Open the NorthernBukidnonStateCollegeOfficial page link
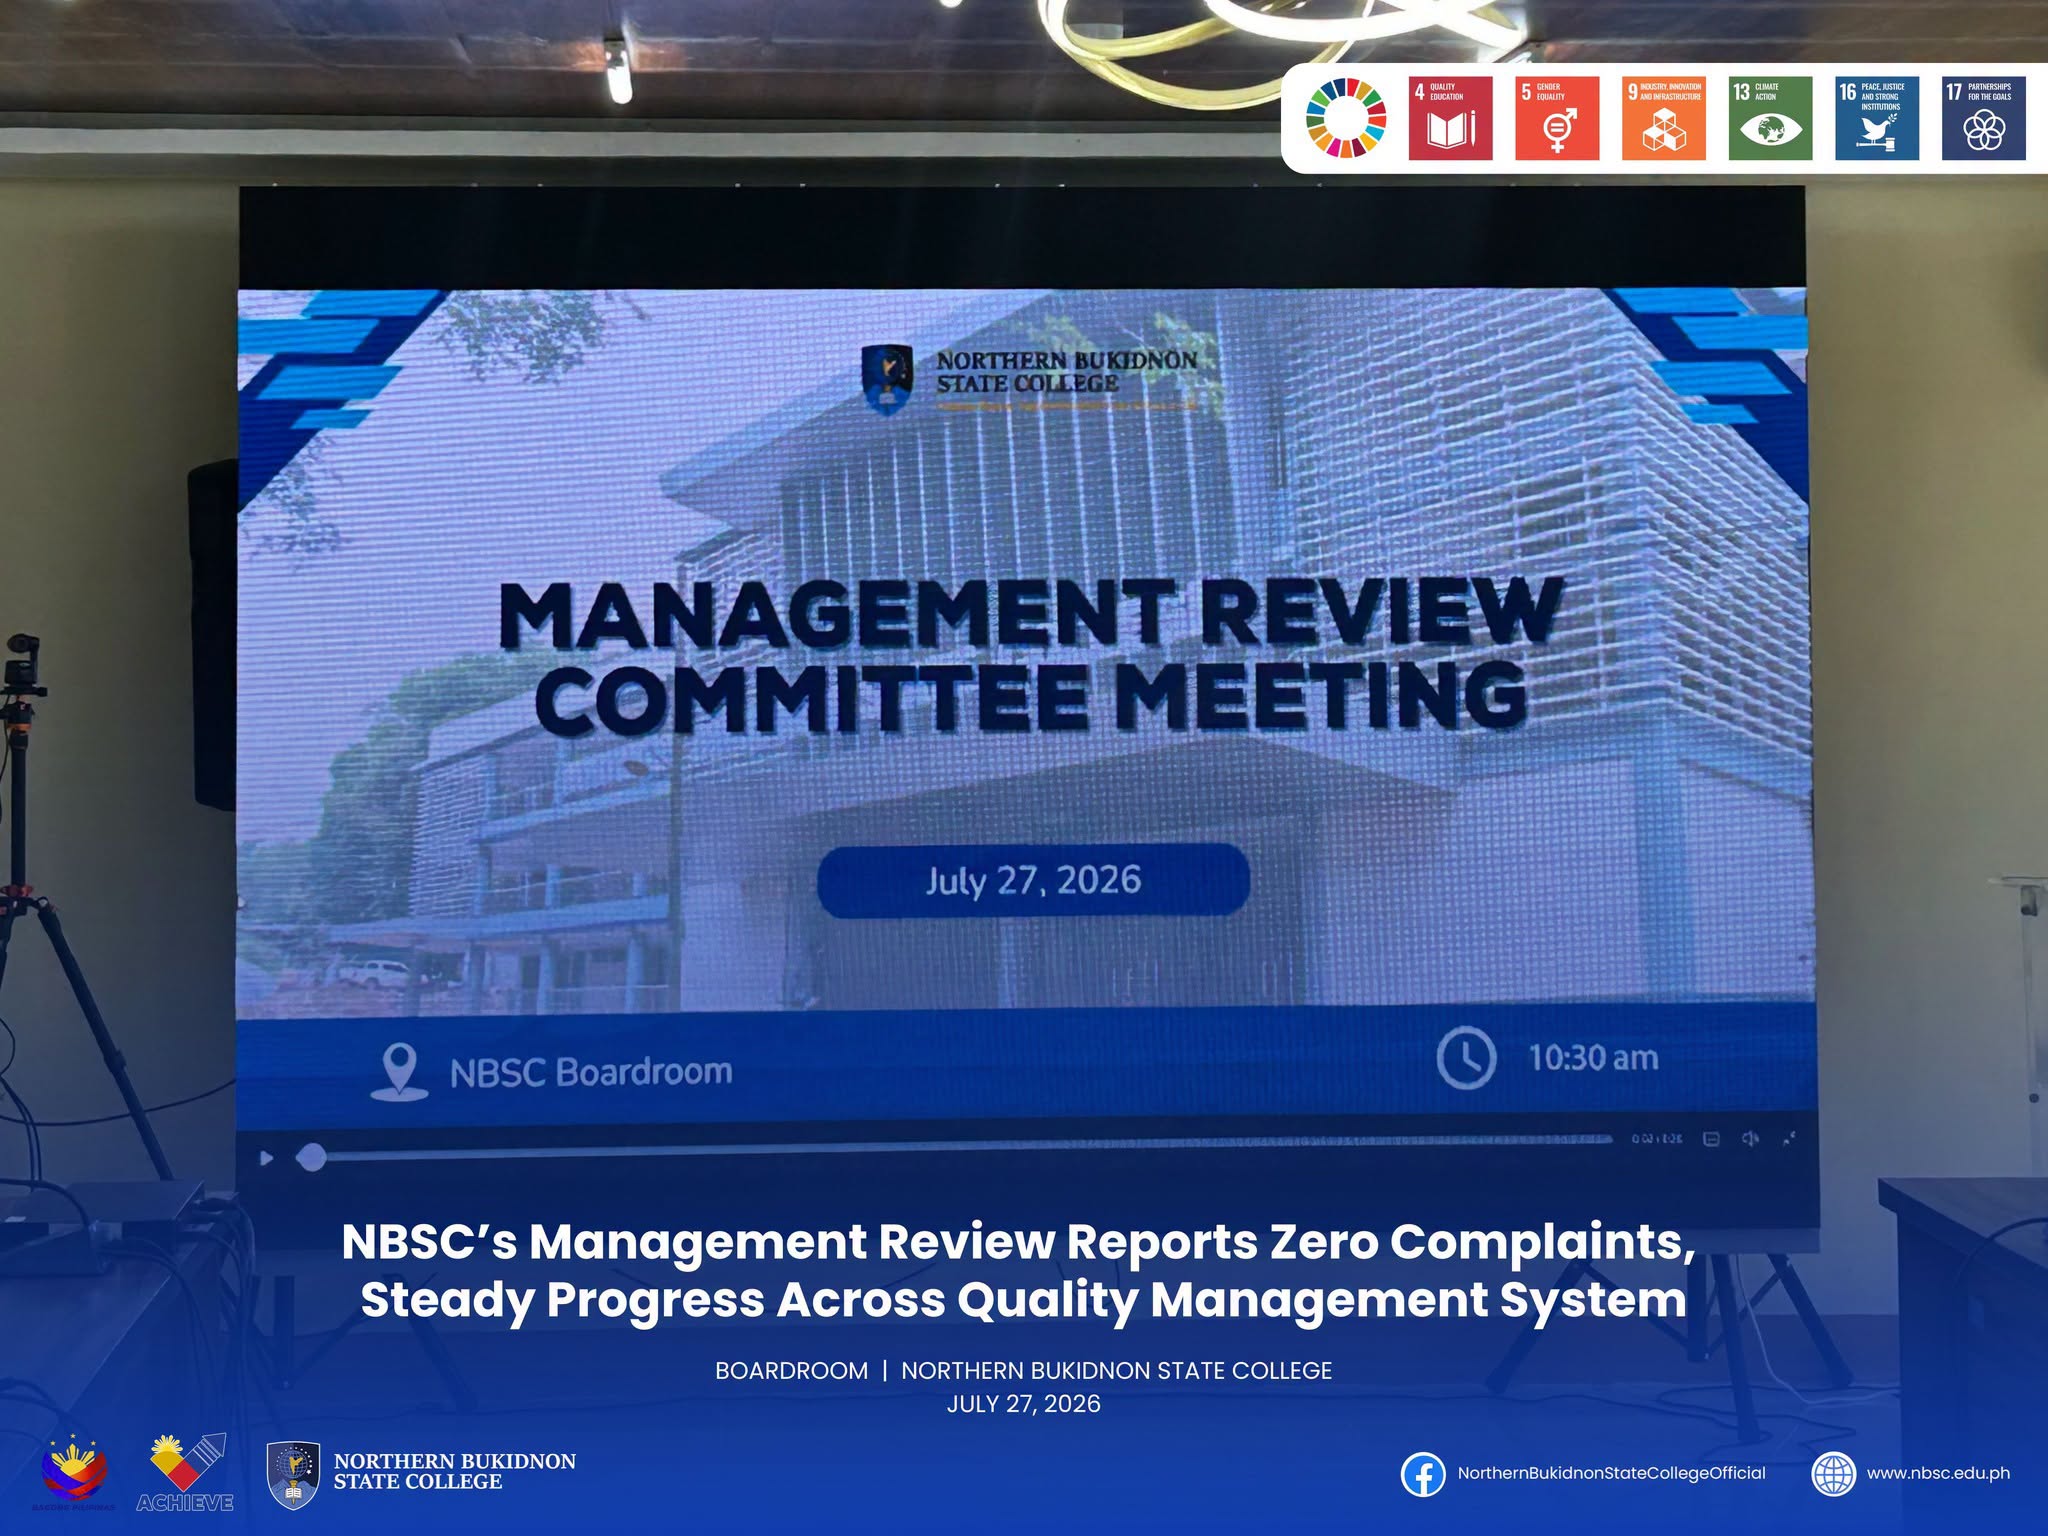This screenshot has width=2048, height=1536. 1612,1473
